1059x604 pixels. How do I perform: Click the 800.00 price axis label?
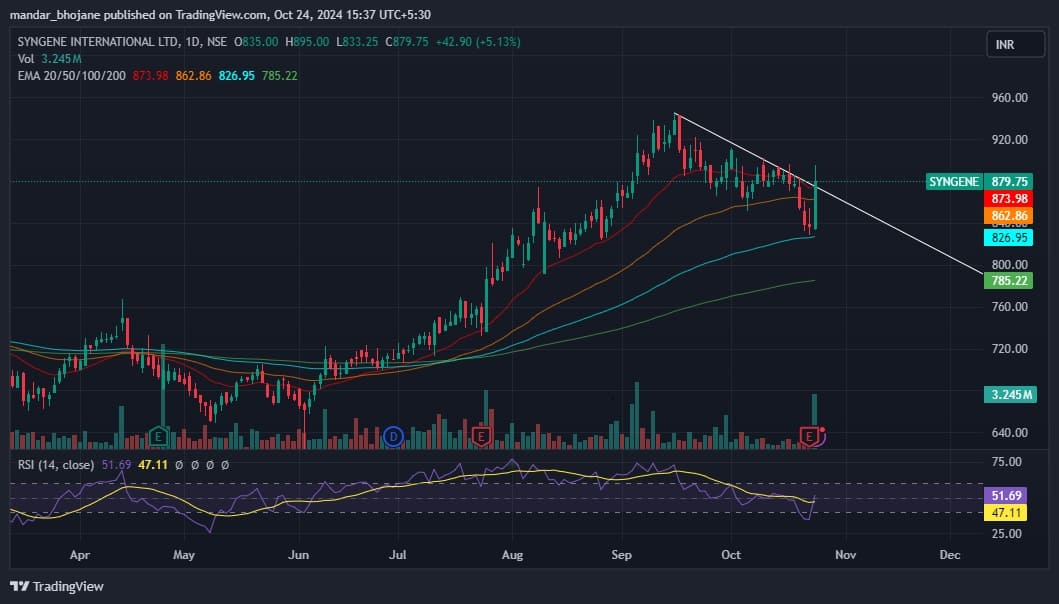[1010, 265]
